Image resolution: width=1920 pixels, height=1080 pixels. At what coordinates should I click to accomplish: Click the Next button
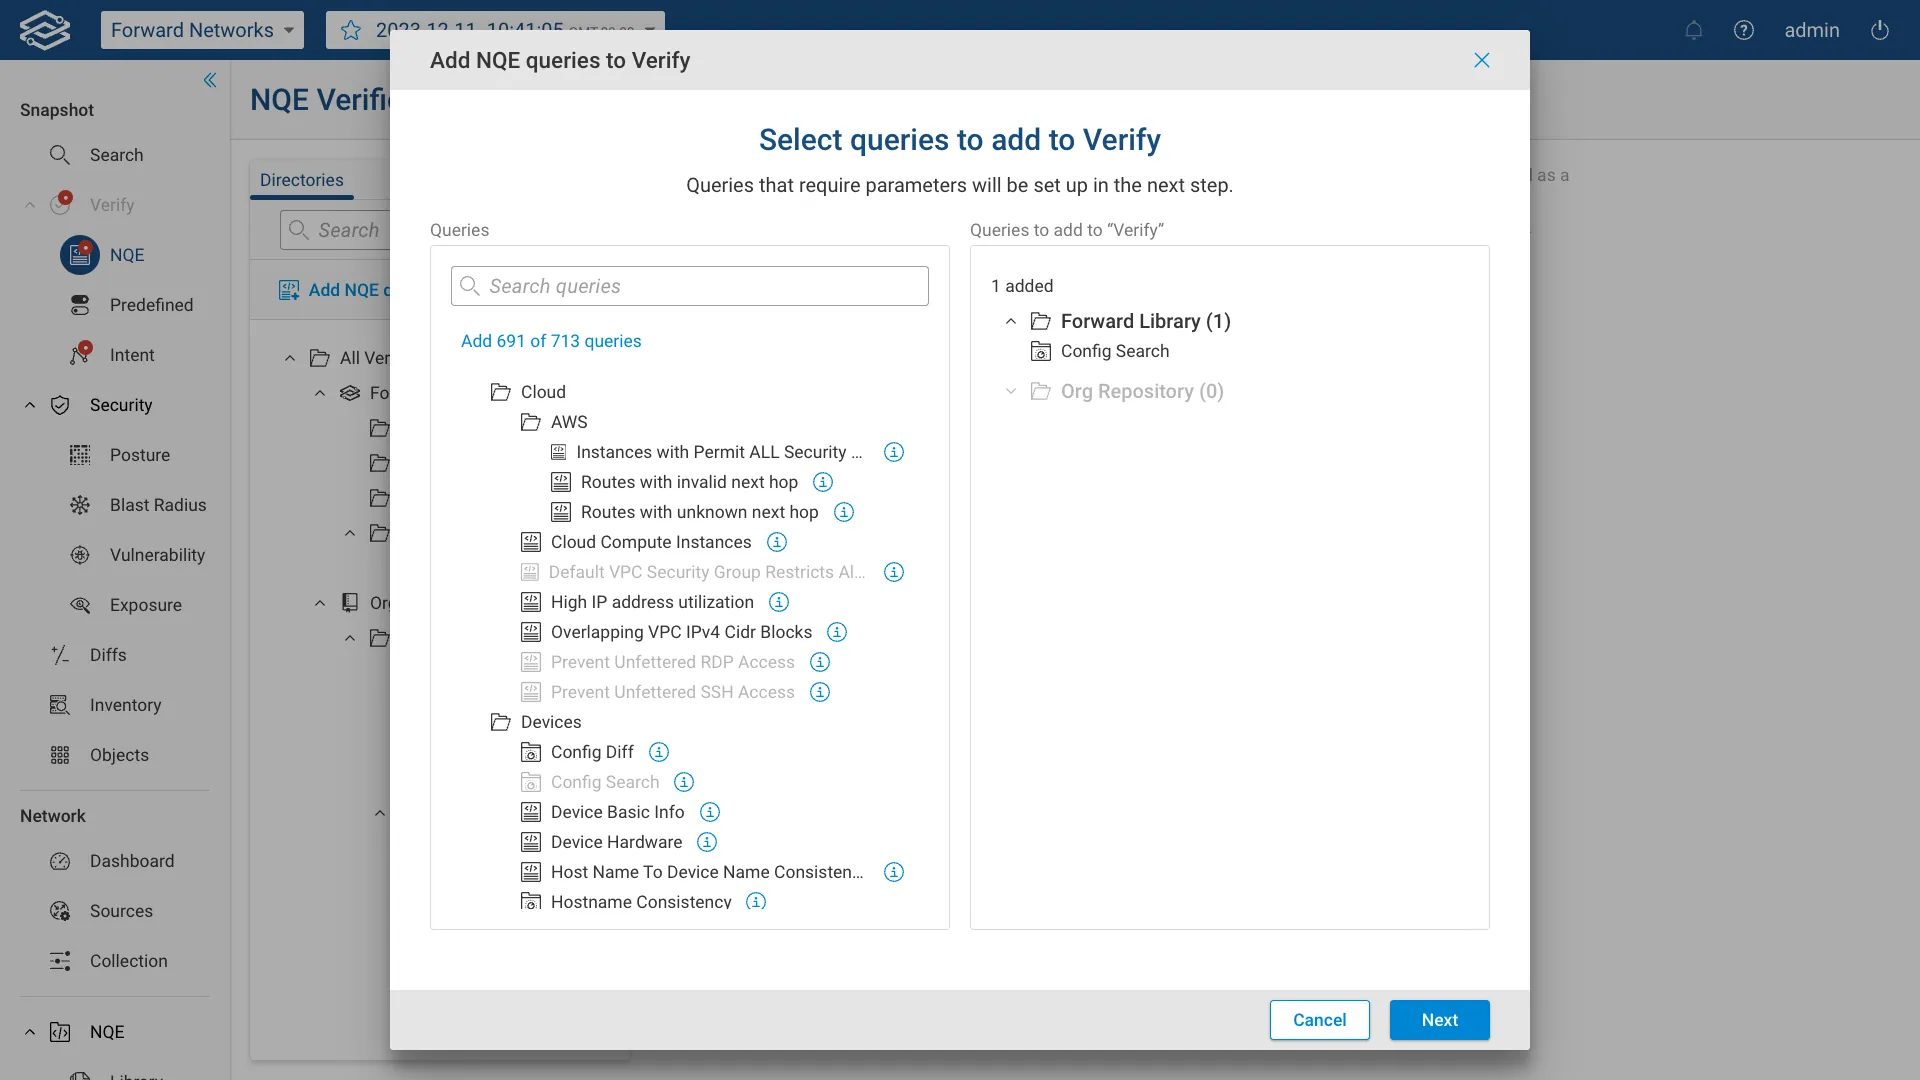click(x=1439, y=1020)
